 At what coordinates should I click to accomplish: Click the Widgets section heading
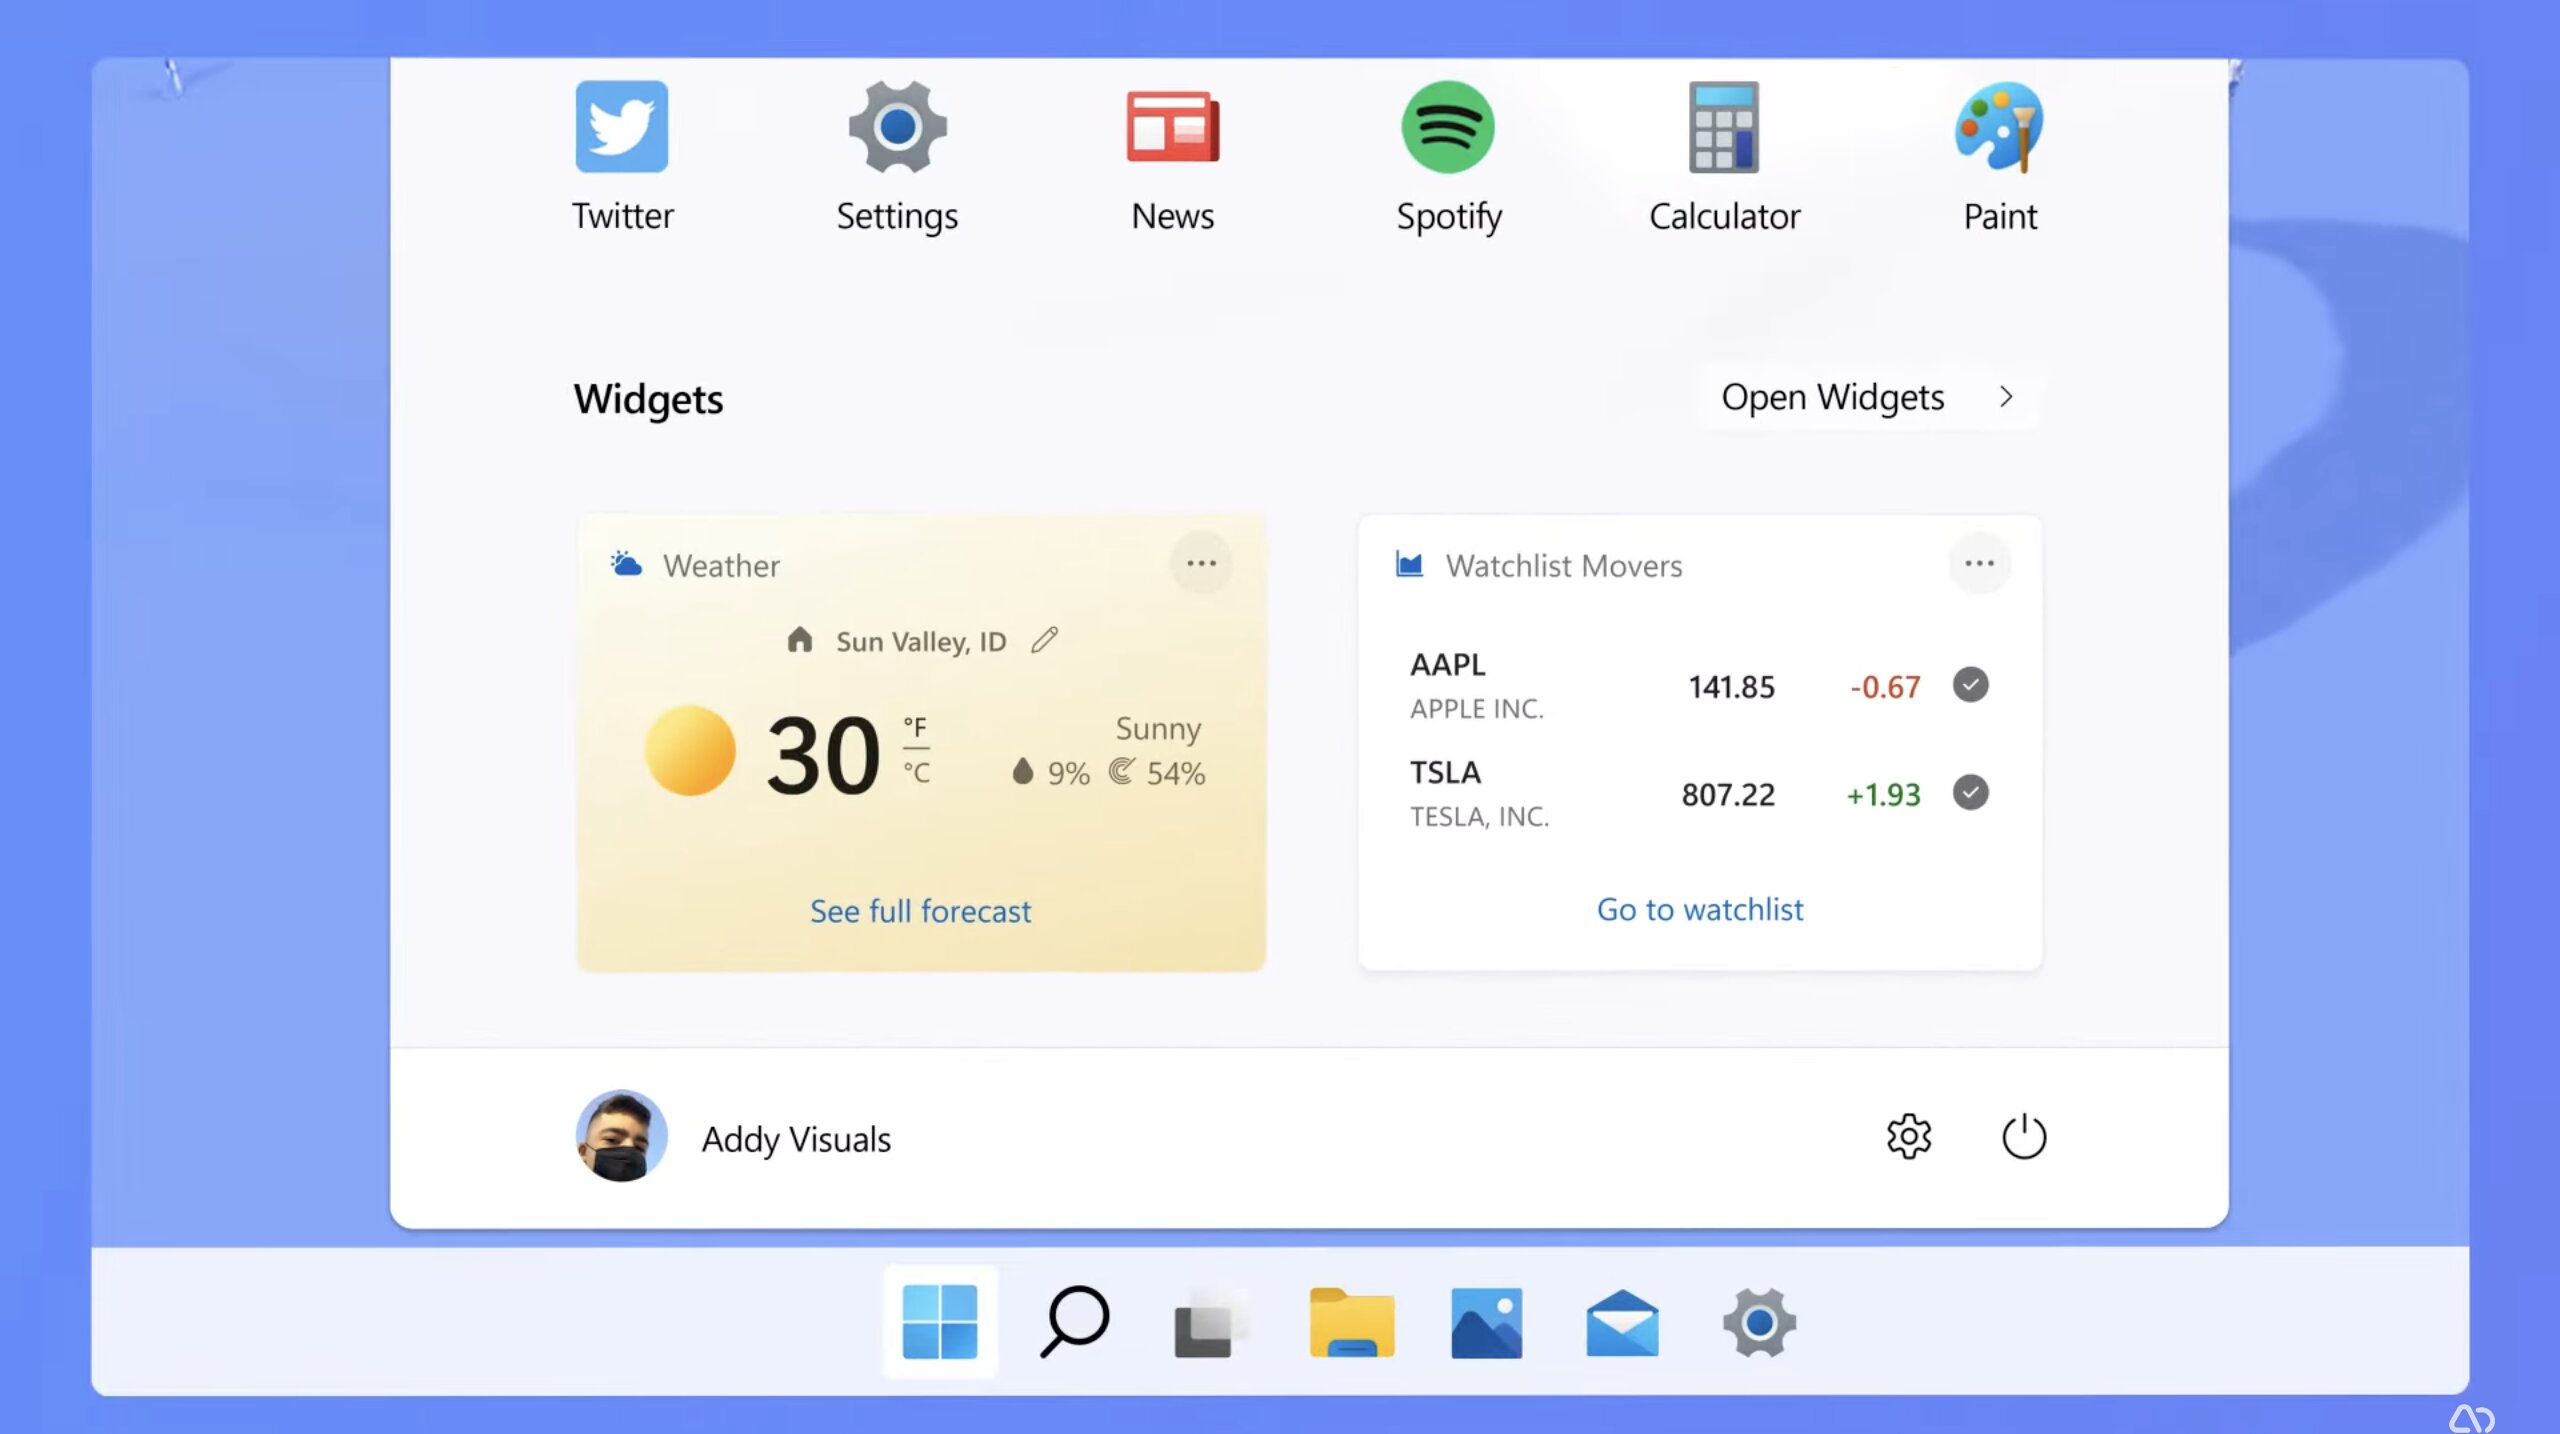648,399
